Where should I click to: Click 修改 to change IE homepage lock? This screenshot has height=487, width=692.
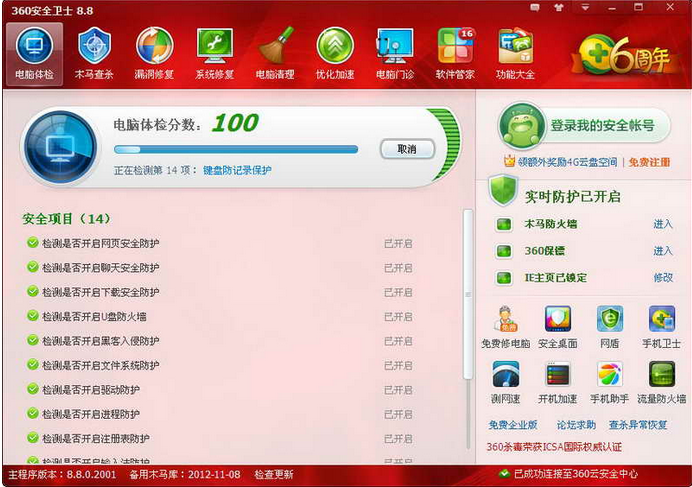(663, 278)
